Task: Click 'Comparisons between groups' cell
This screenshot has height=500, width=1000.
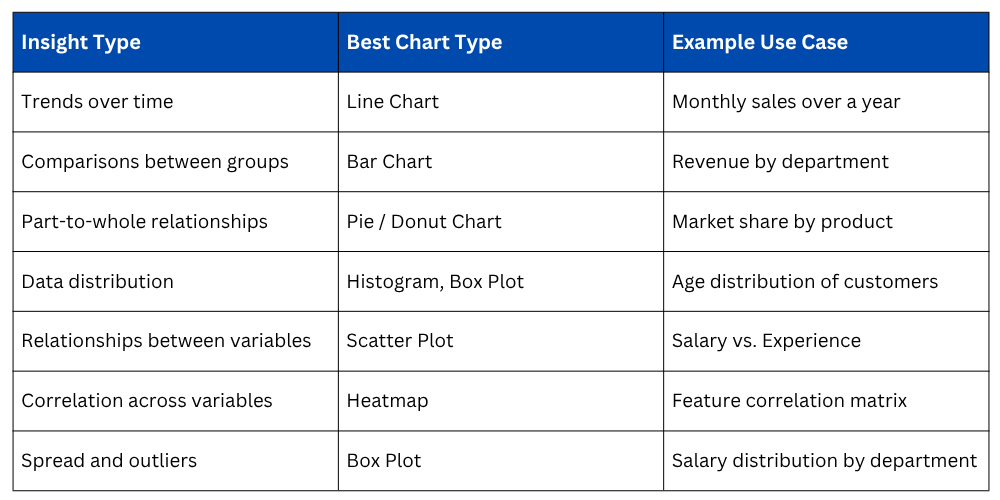Action: click(x=155, y=162)
